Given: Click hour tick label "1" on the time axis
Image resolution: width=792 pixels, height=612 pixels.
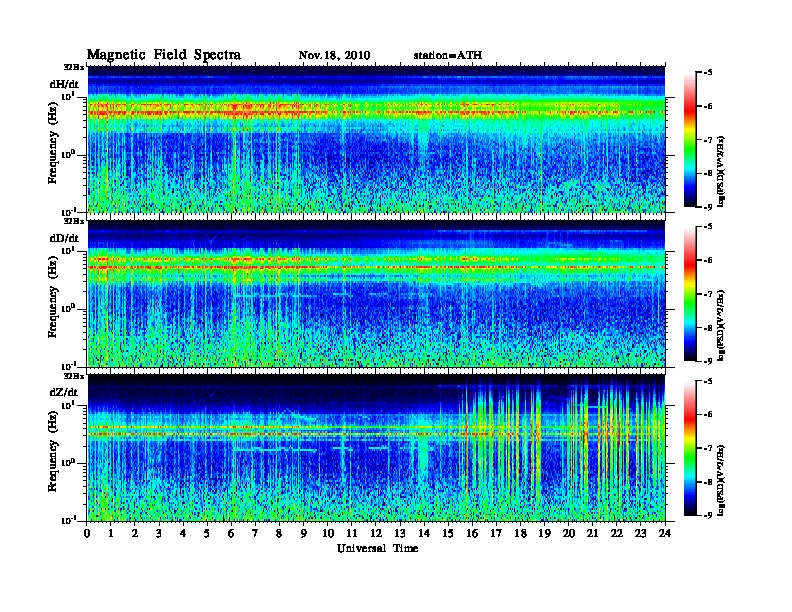Looking at the screenshot, I should (111, 533).
